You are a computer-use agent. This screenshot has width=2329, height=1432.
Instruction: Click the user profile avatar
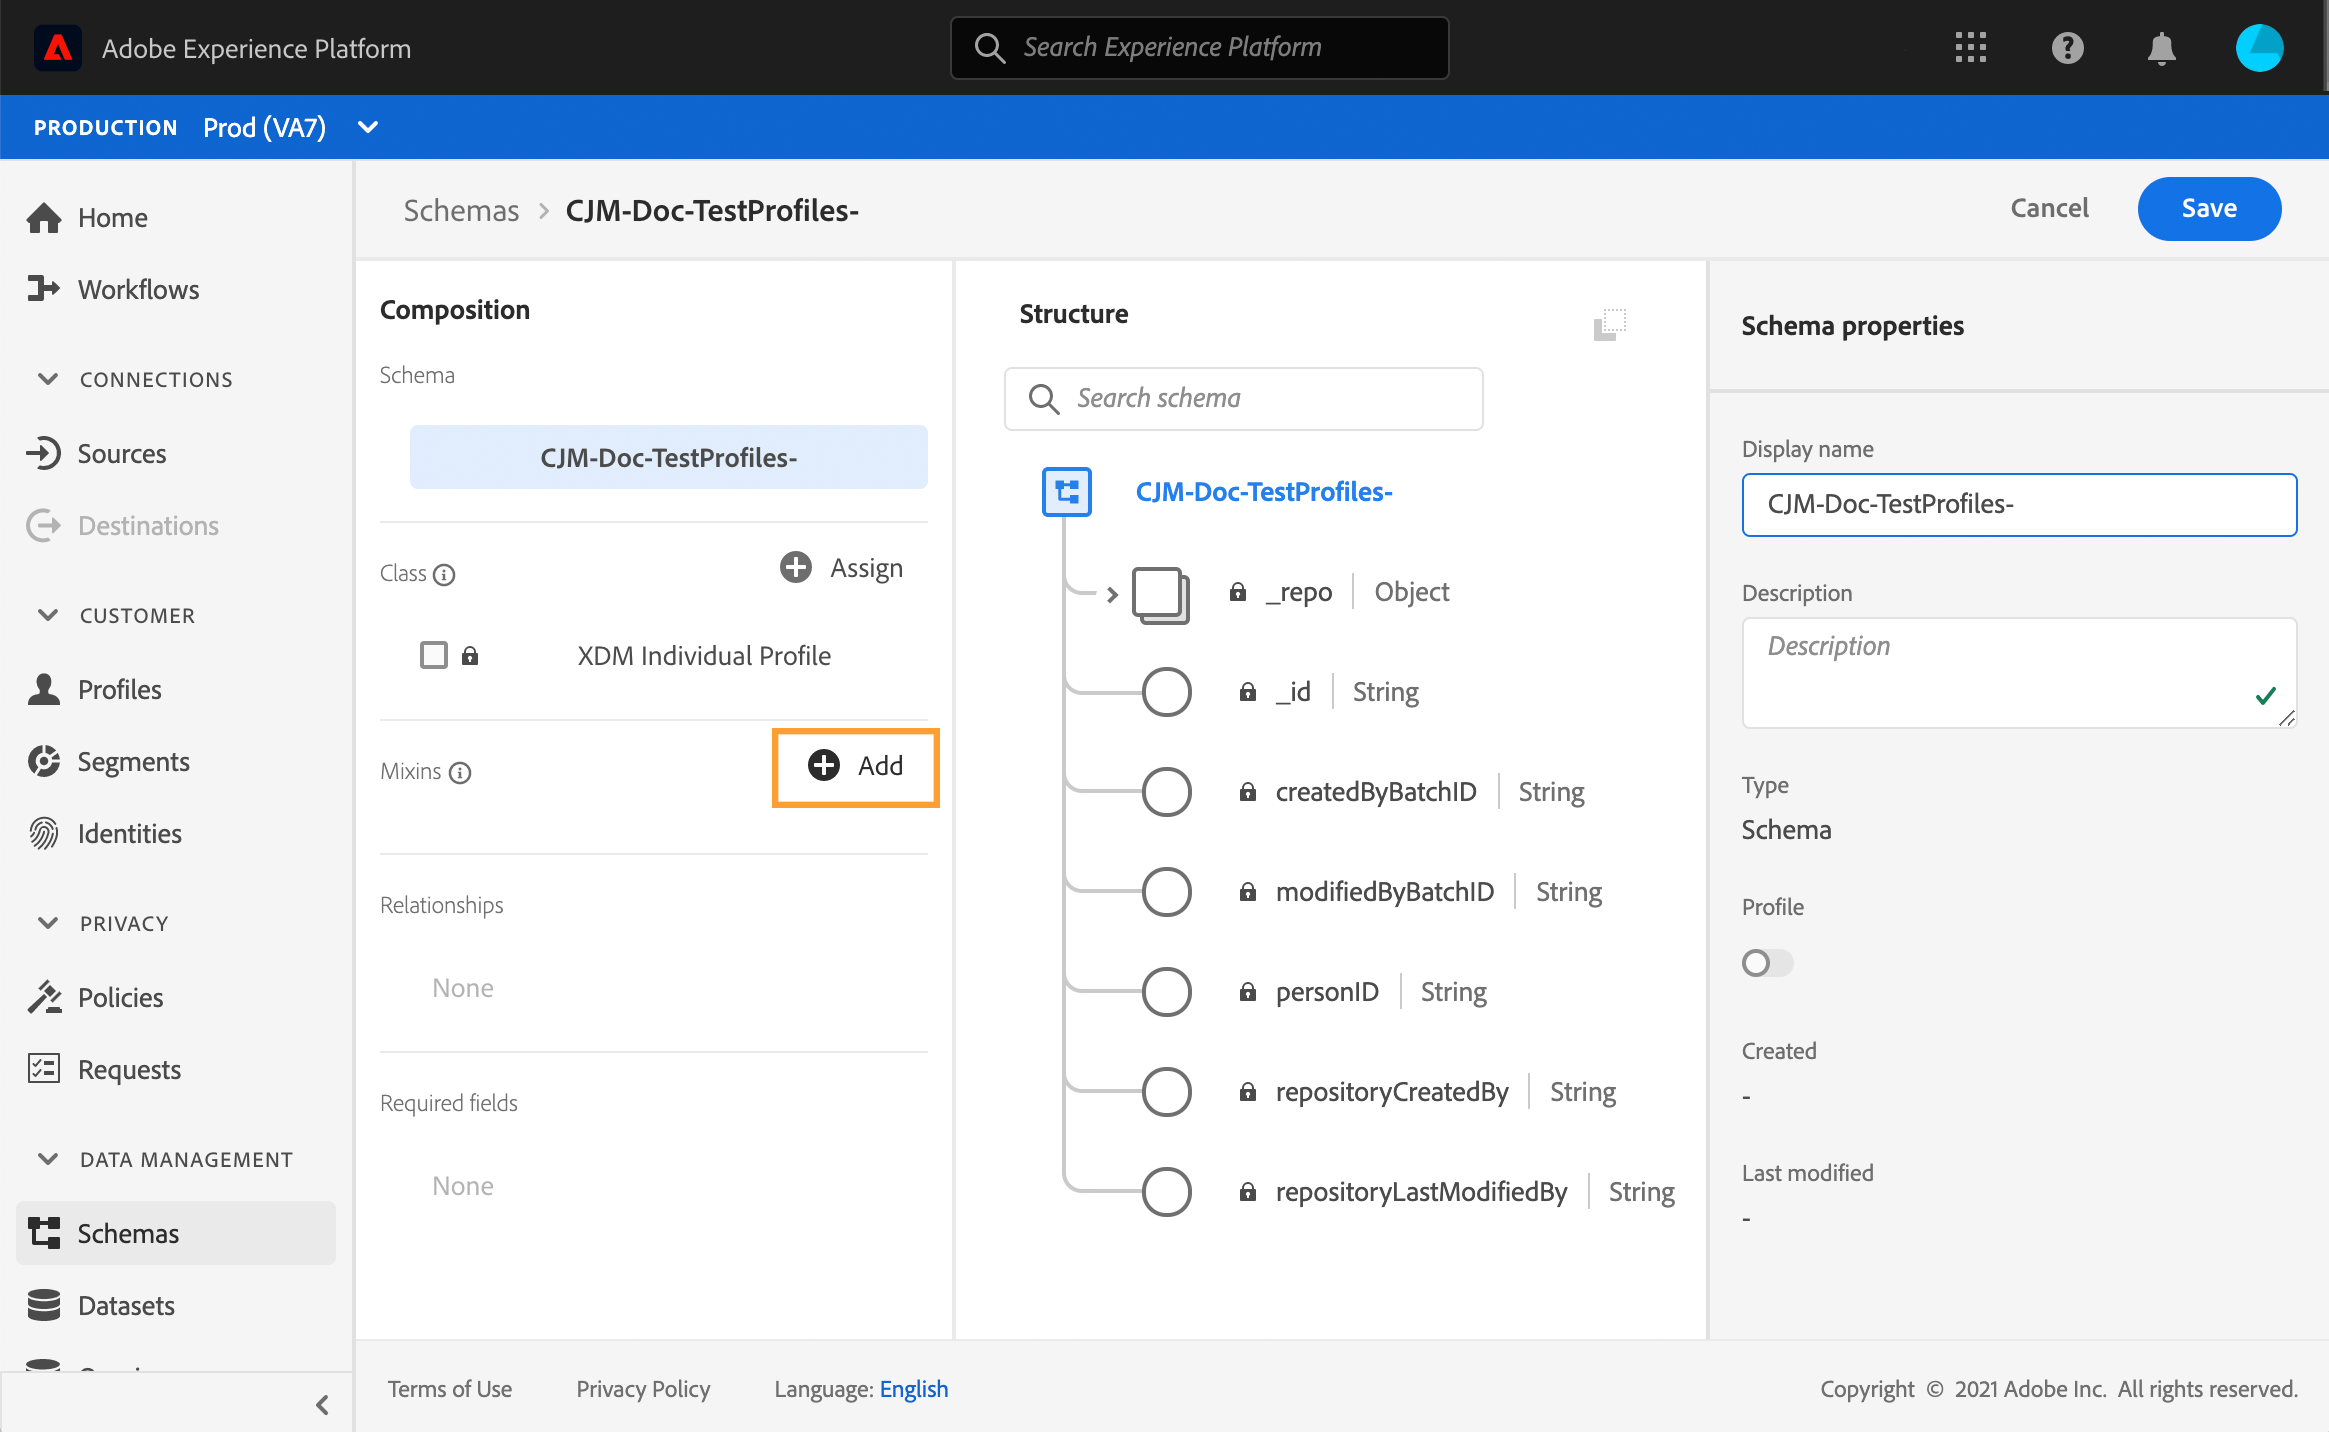pyautogui.click(x=2259, y=48)
